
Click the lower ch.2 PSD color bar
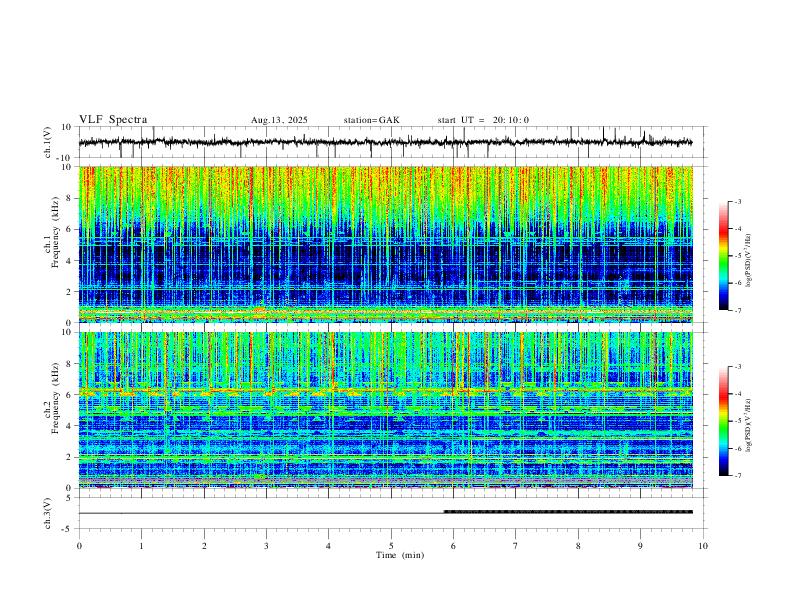tap(724, 421)
